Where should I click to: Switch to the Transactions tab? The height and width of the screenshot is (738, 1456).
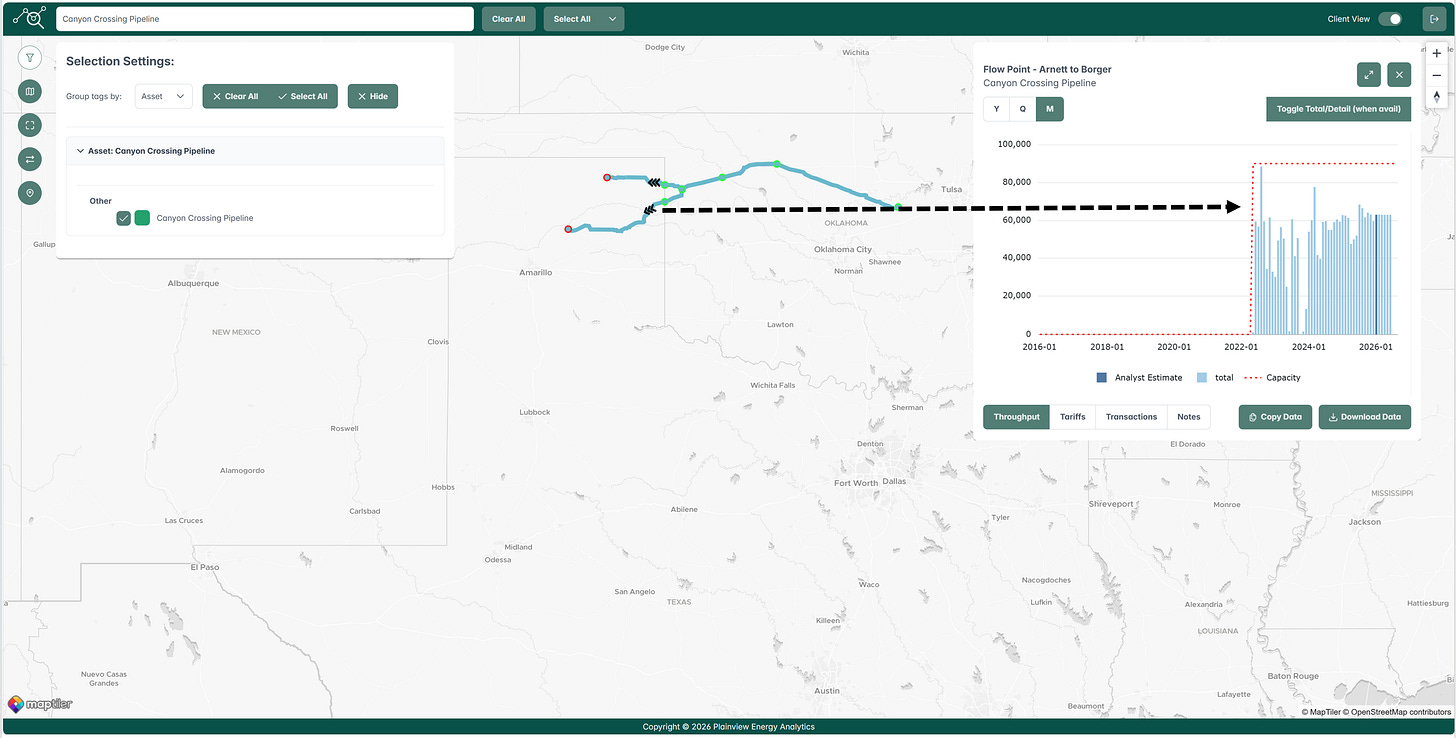point(1131,417)
